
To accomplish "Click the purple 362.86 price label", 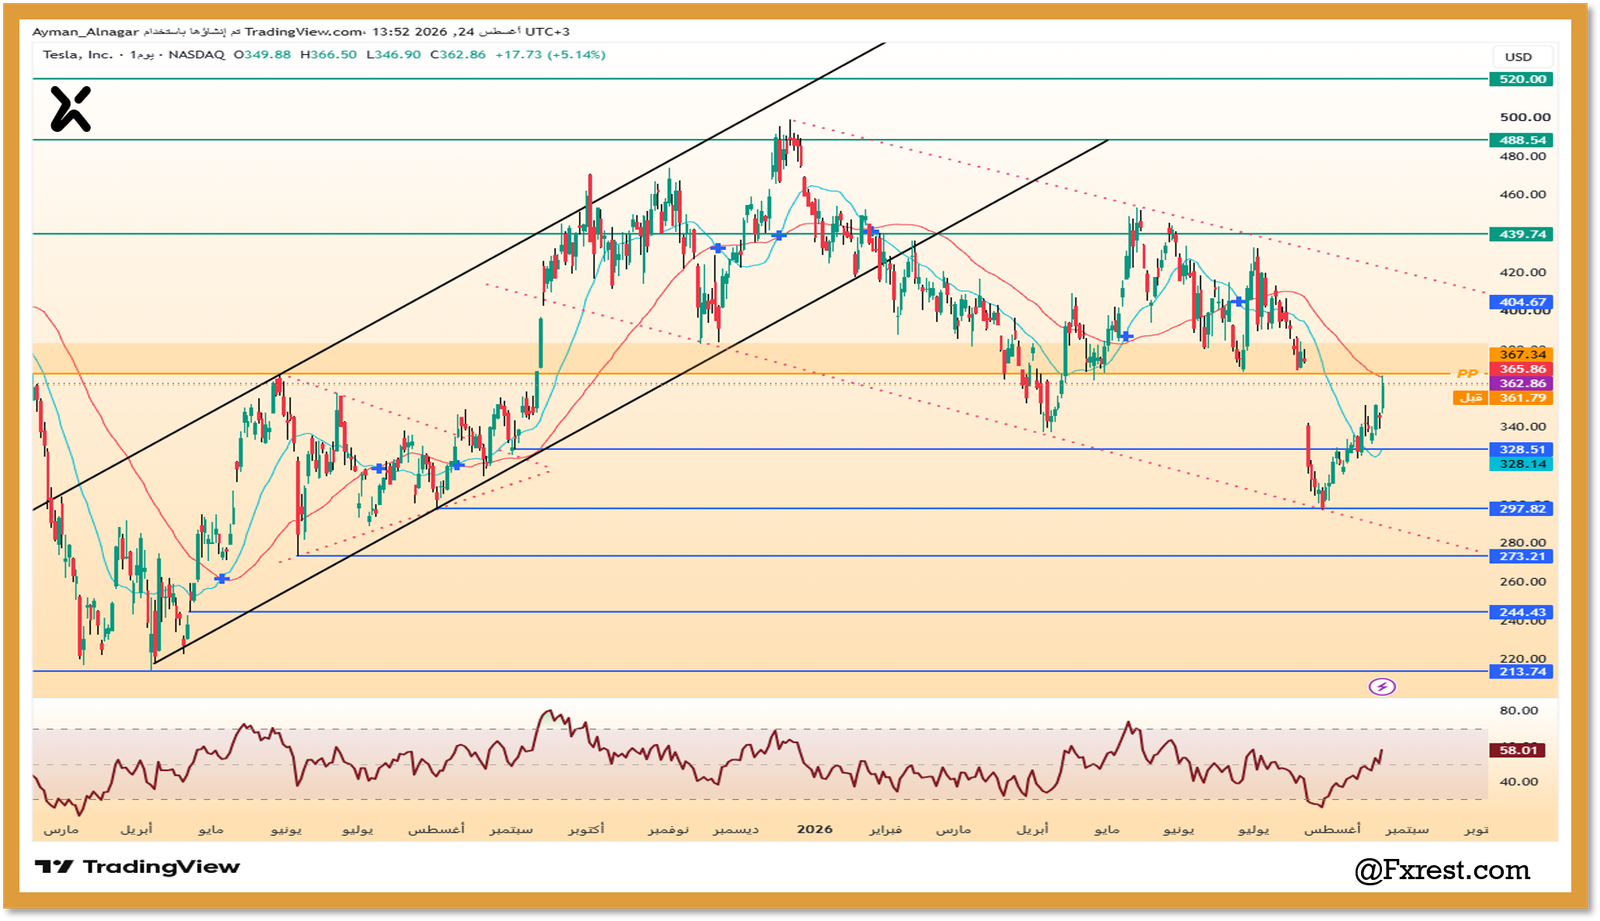I will click(x=1522, y=383).
